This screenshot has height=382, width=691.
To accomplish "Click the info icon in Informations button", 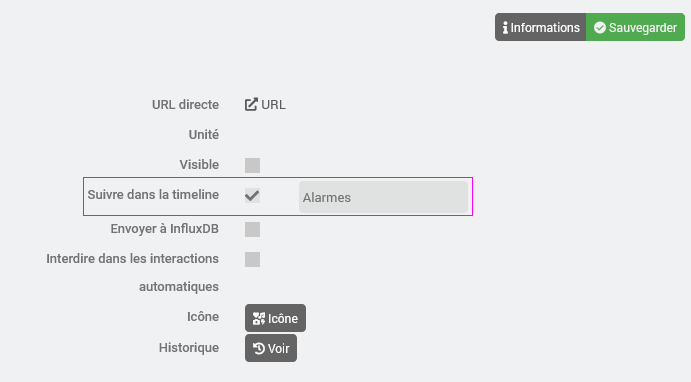I will [505, 28].
